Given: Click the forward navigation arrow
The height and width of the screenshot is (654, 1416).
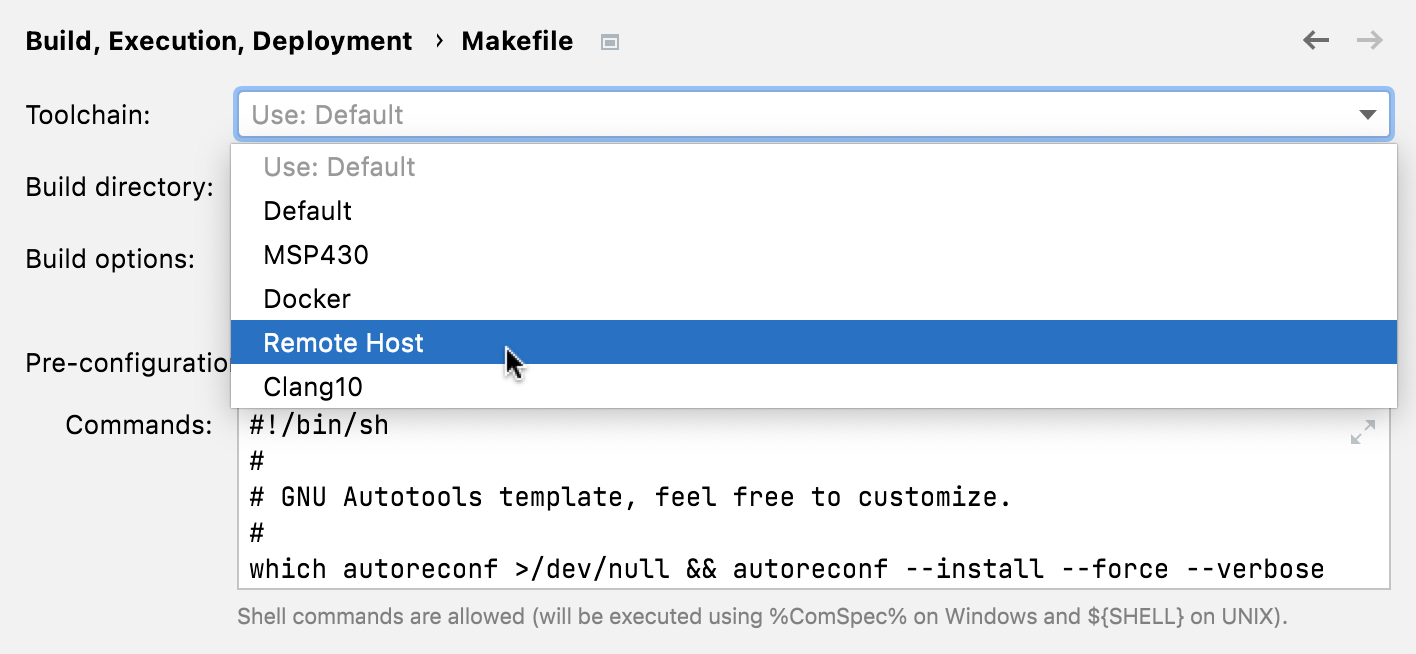Looking at the screenshot, I should pos(1369,40).
